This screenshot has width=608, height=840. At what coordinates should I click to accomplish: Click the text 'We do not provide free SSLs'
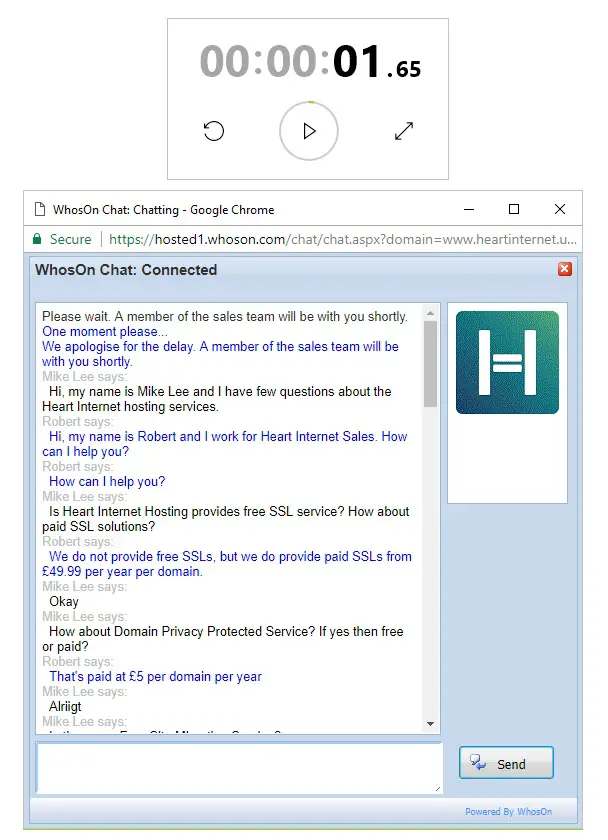coord(132,557)
